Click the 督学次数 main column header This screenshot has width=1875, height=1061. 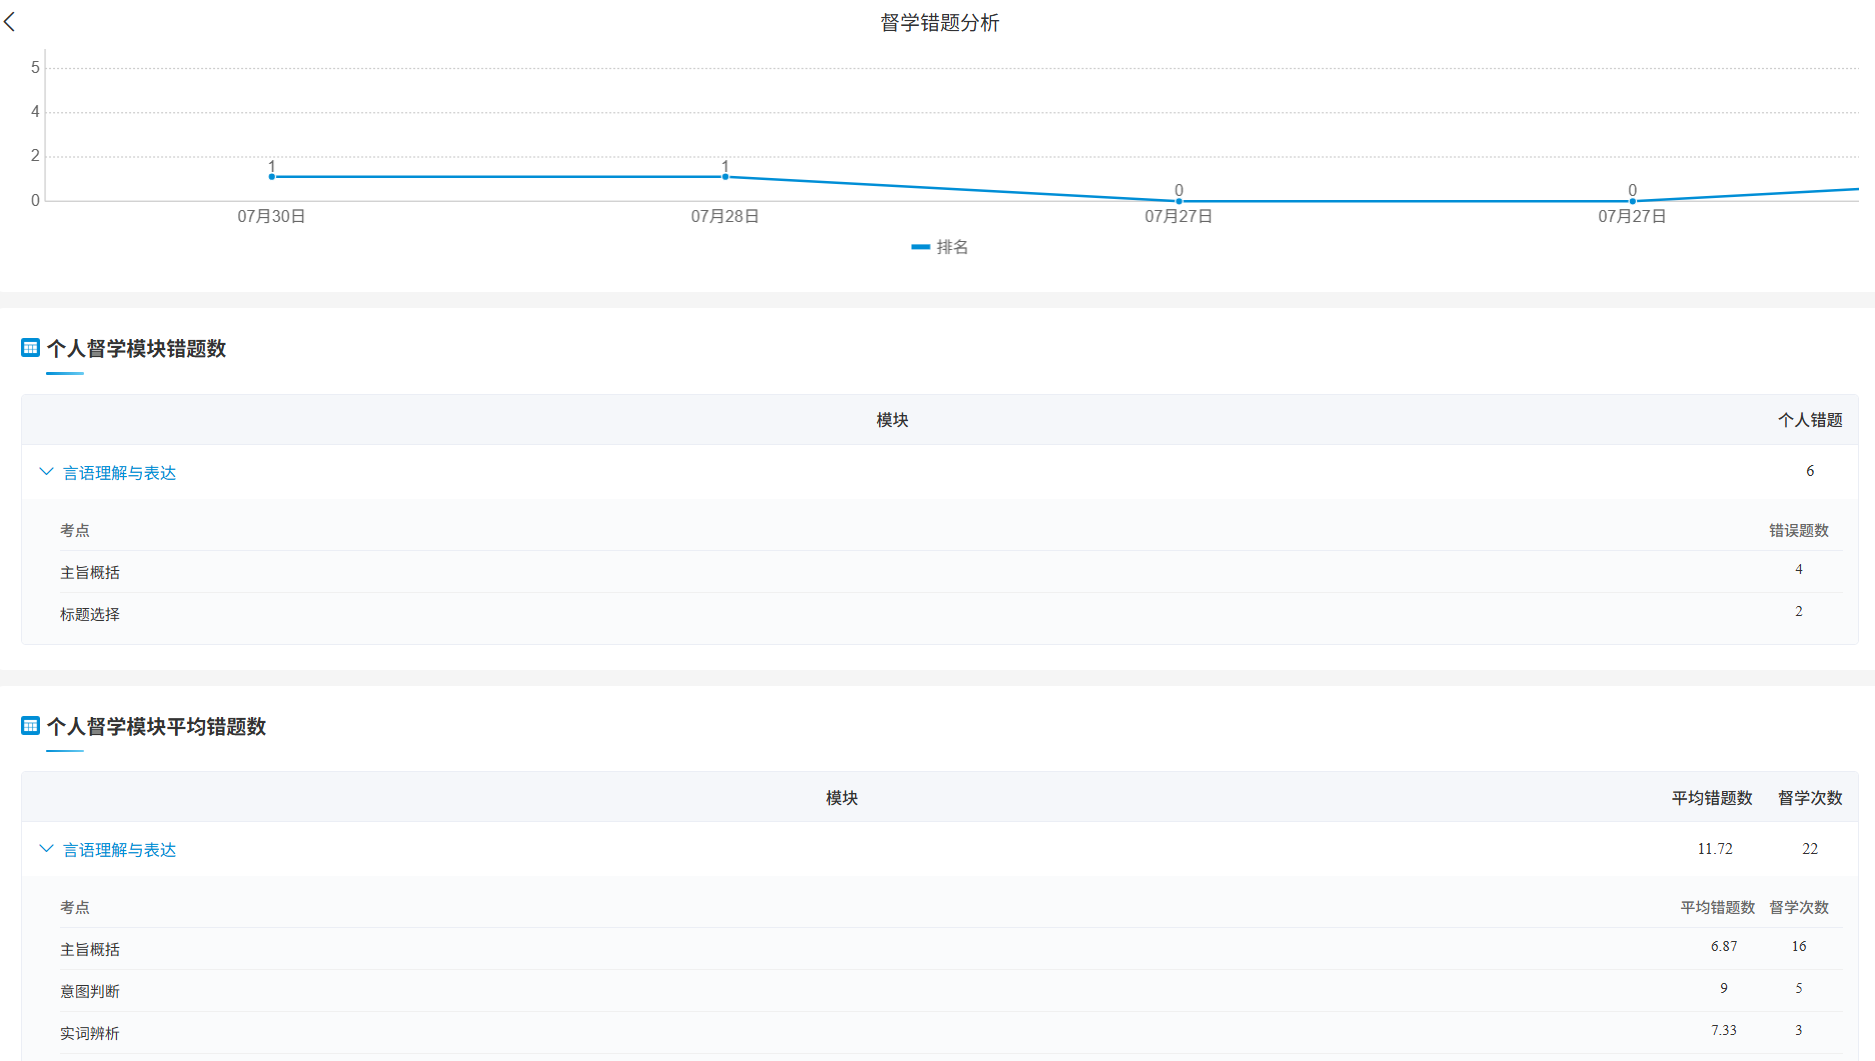1810,798
